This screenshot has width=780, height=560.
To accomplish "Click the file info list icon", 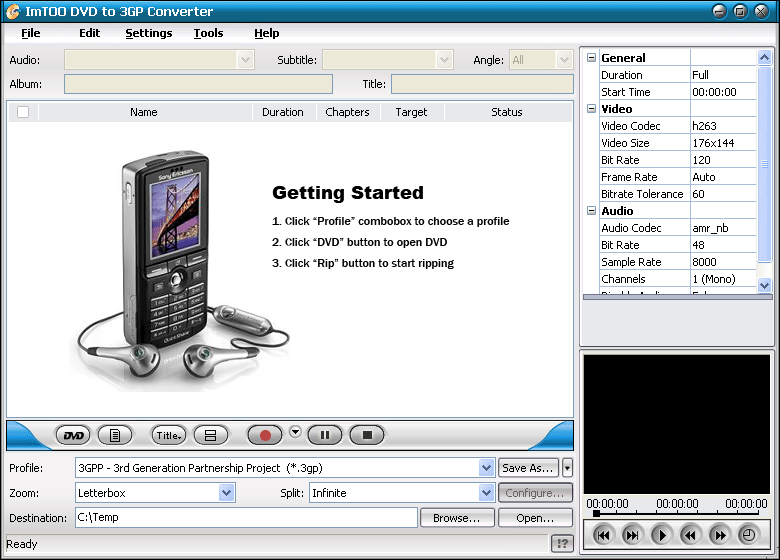I will pyautogui.click(x=115, y=435).
